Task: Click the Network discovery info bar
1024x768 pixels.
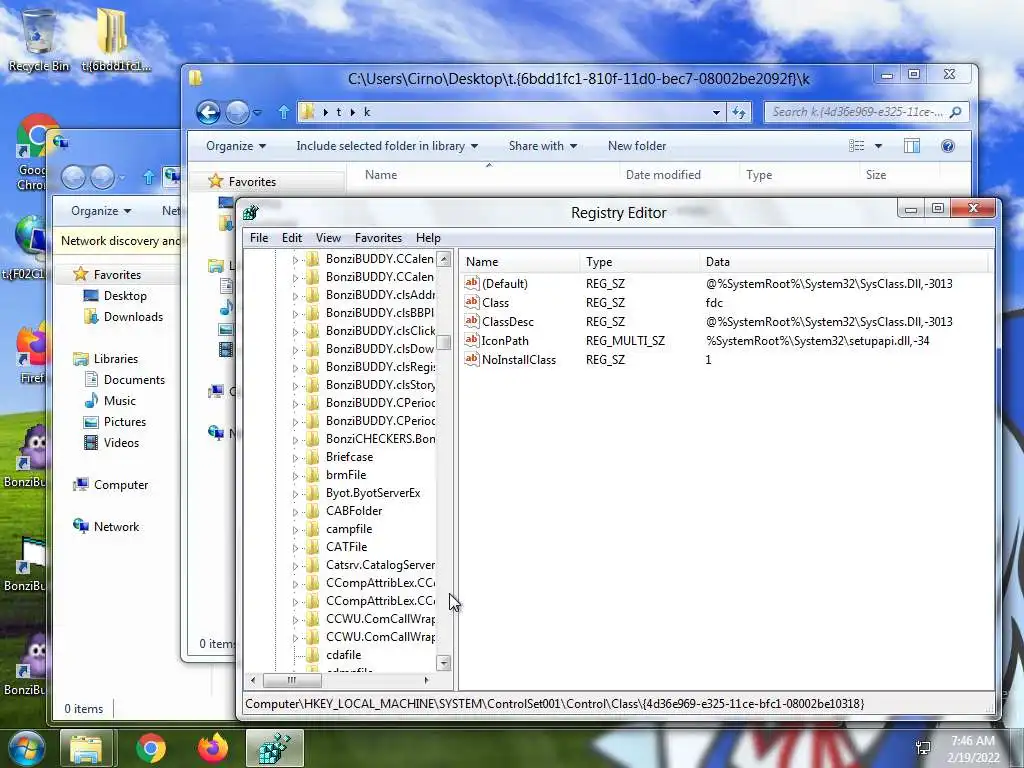Action: tap(120, 241)
